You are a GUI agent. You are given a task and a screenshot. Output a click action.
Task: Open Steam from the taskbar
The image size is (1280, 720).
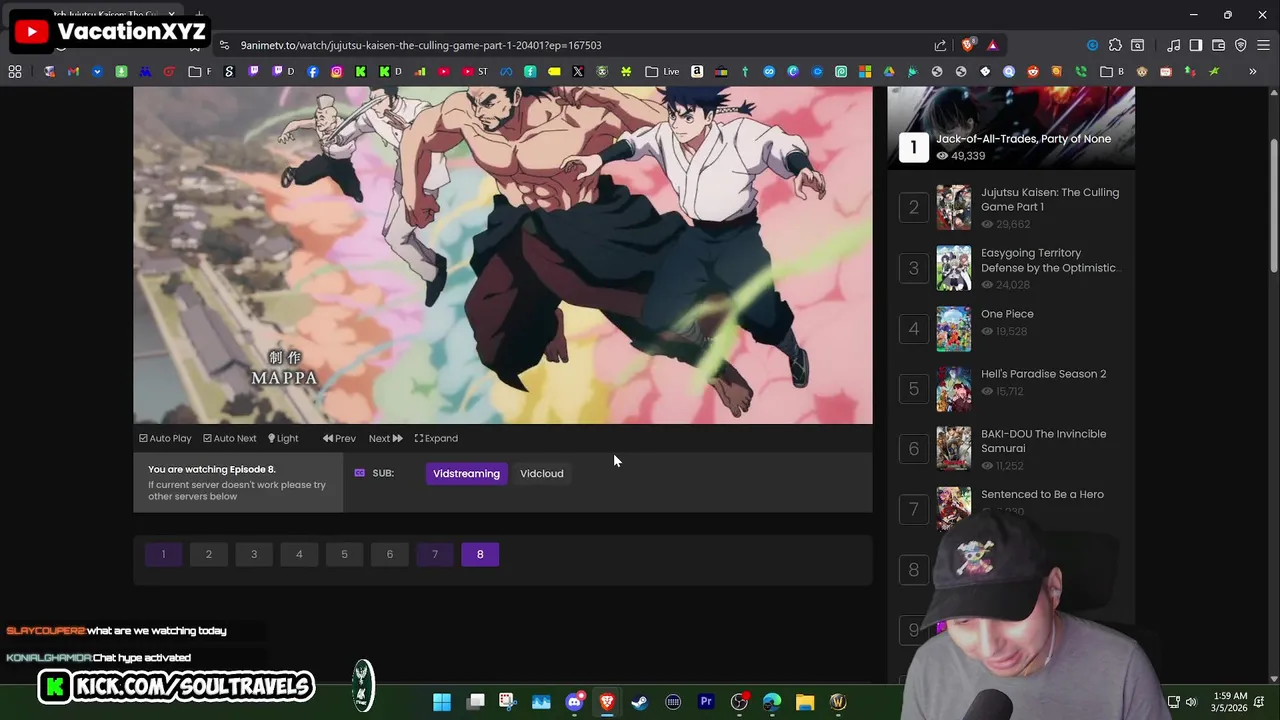coord(640,702)
